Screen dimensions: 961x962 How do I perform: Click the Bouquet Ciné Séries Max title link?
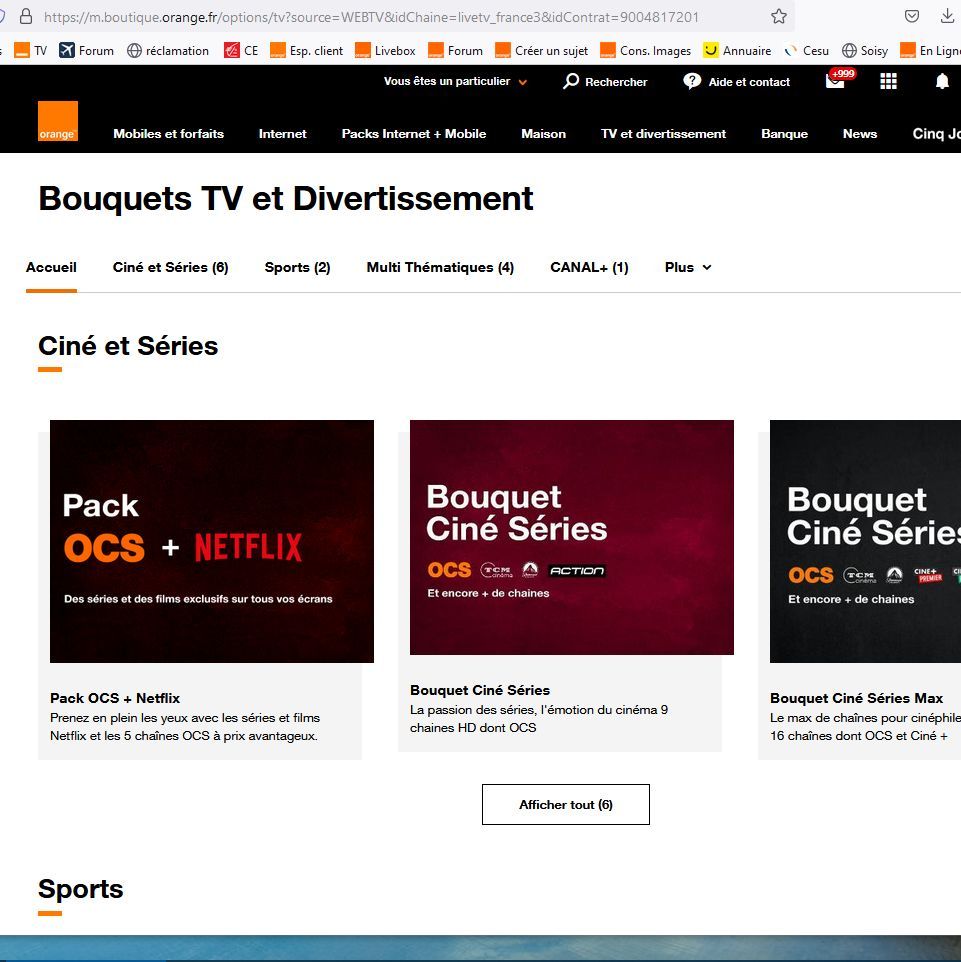(x=857, y=698)
